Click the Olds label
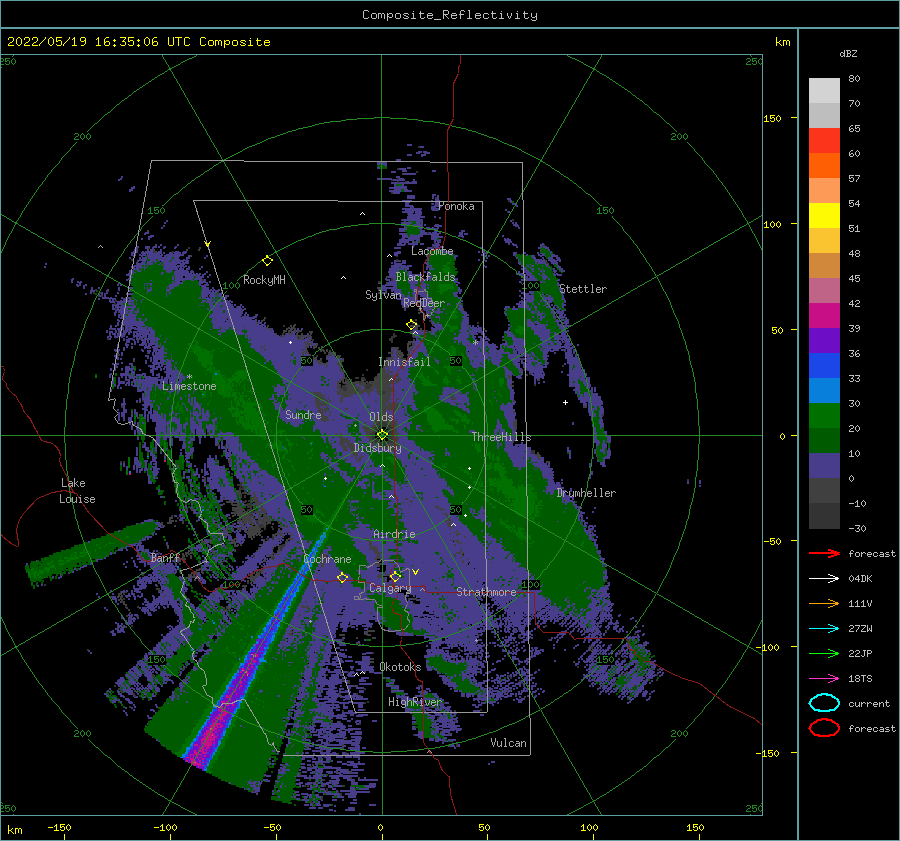Image resolution: width=900 pixels, height=841 pixels. [x=381, y=417]
